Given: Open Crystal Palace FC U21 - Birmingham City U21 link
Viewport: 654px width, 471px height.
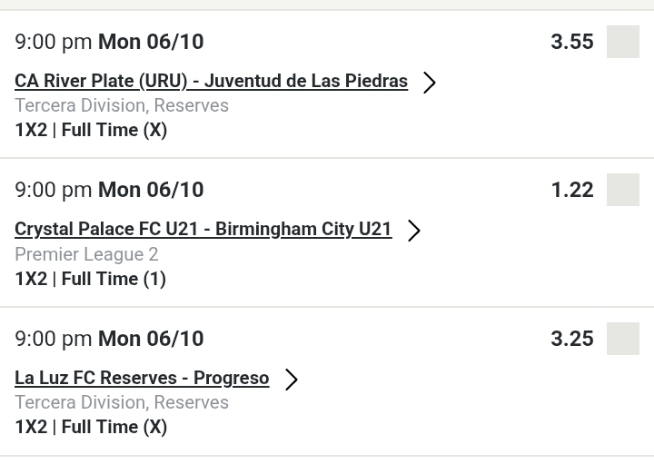Looking at the screenshot, I should pyautogui.click(x=203, y=230).
